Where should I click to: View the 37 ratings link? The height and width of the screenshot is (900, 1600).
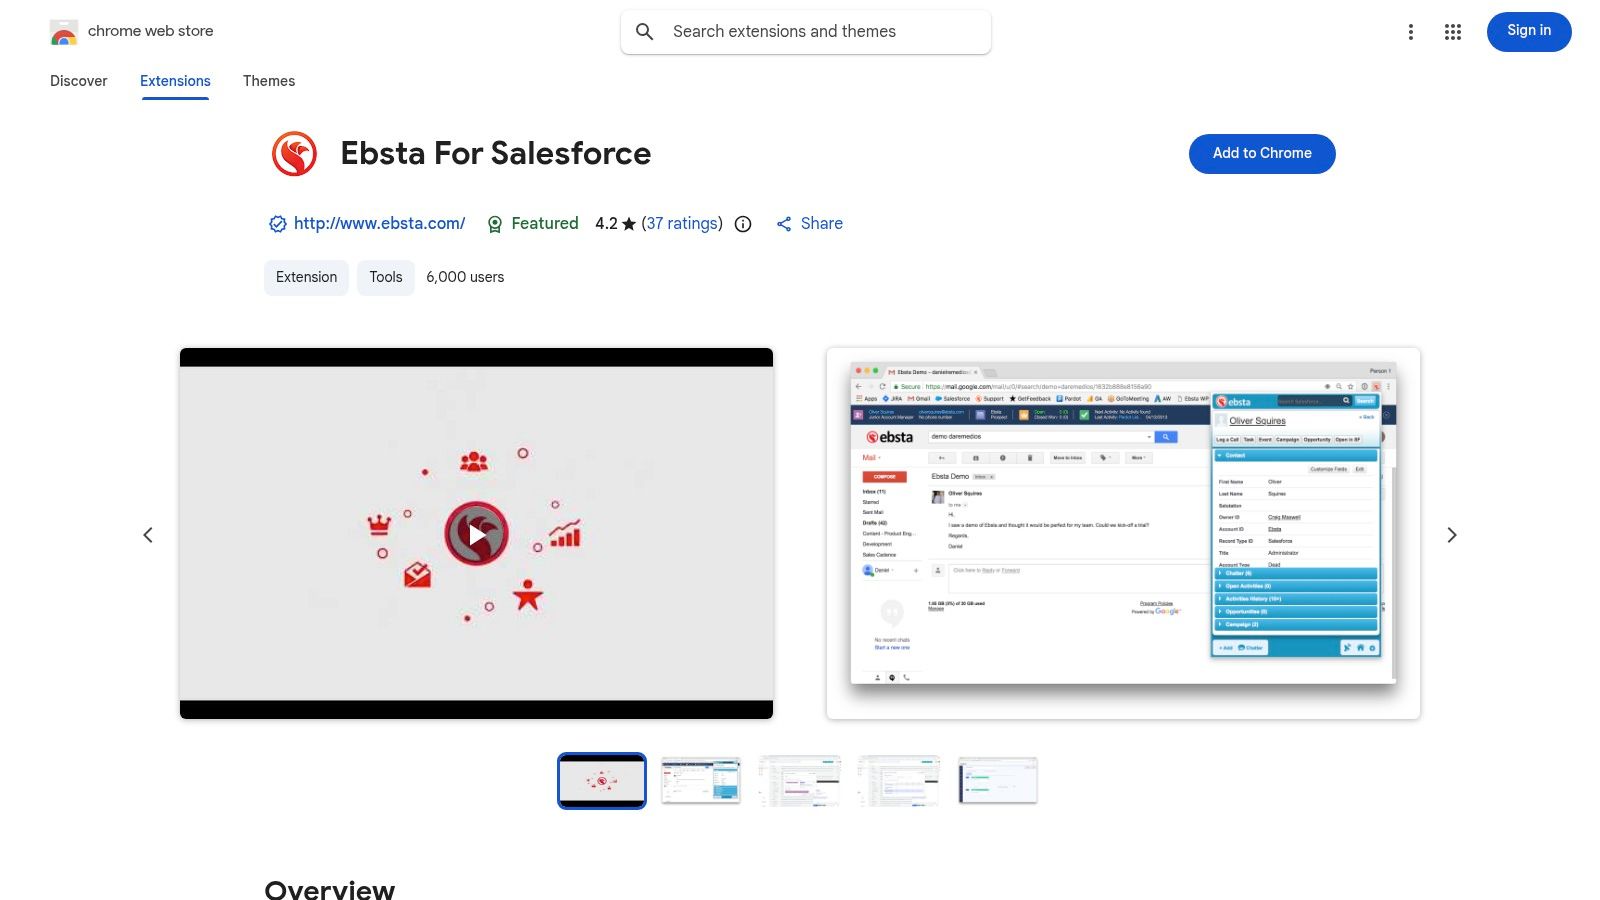(x=682, y=223)
